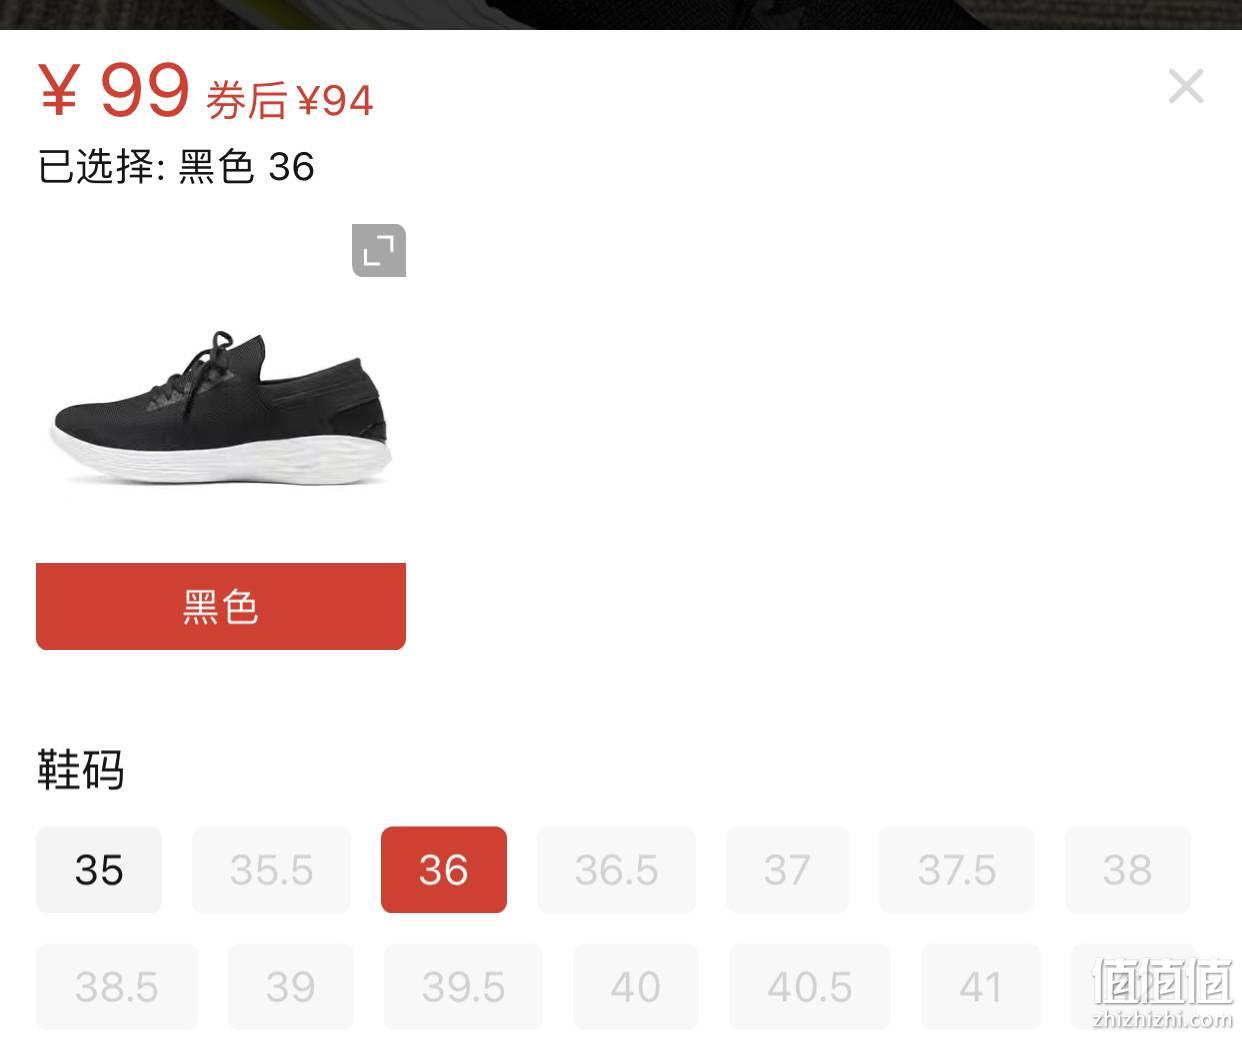Pick shoe size 39.5
This screenshot has height=1037, width=1242.
pyautogui.click(x=463, y=987)
